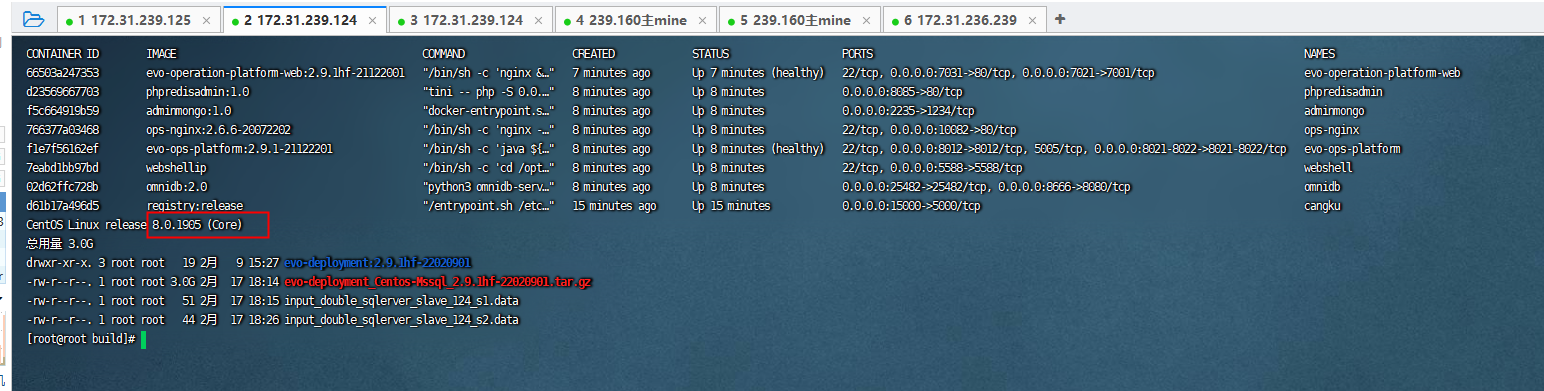Click the COMMAND column header
This screenshot has height=391, width=1544.
click(444, 54)
